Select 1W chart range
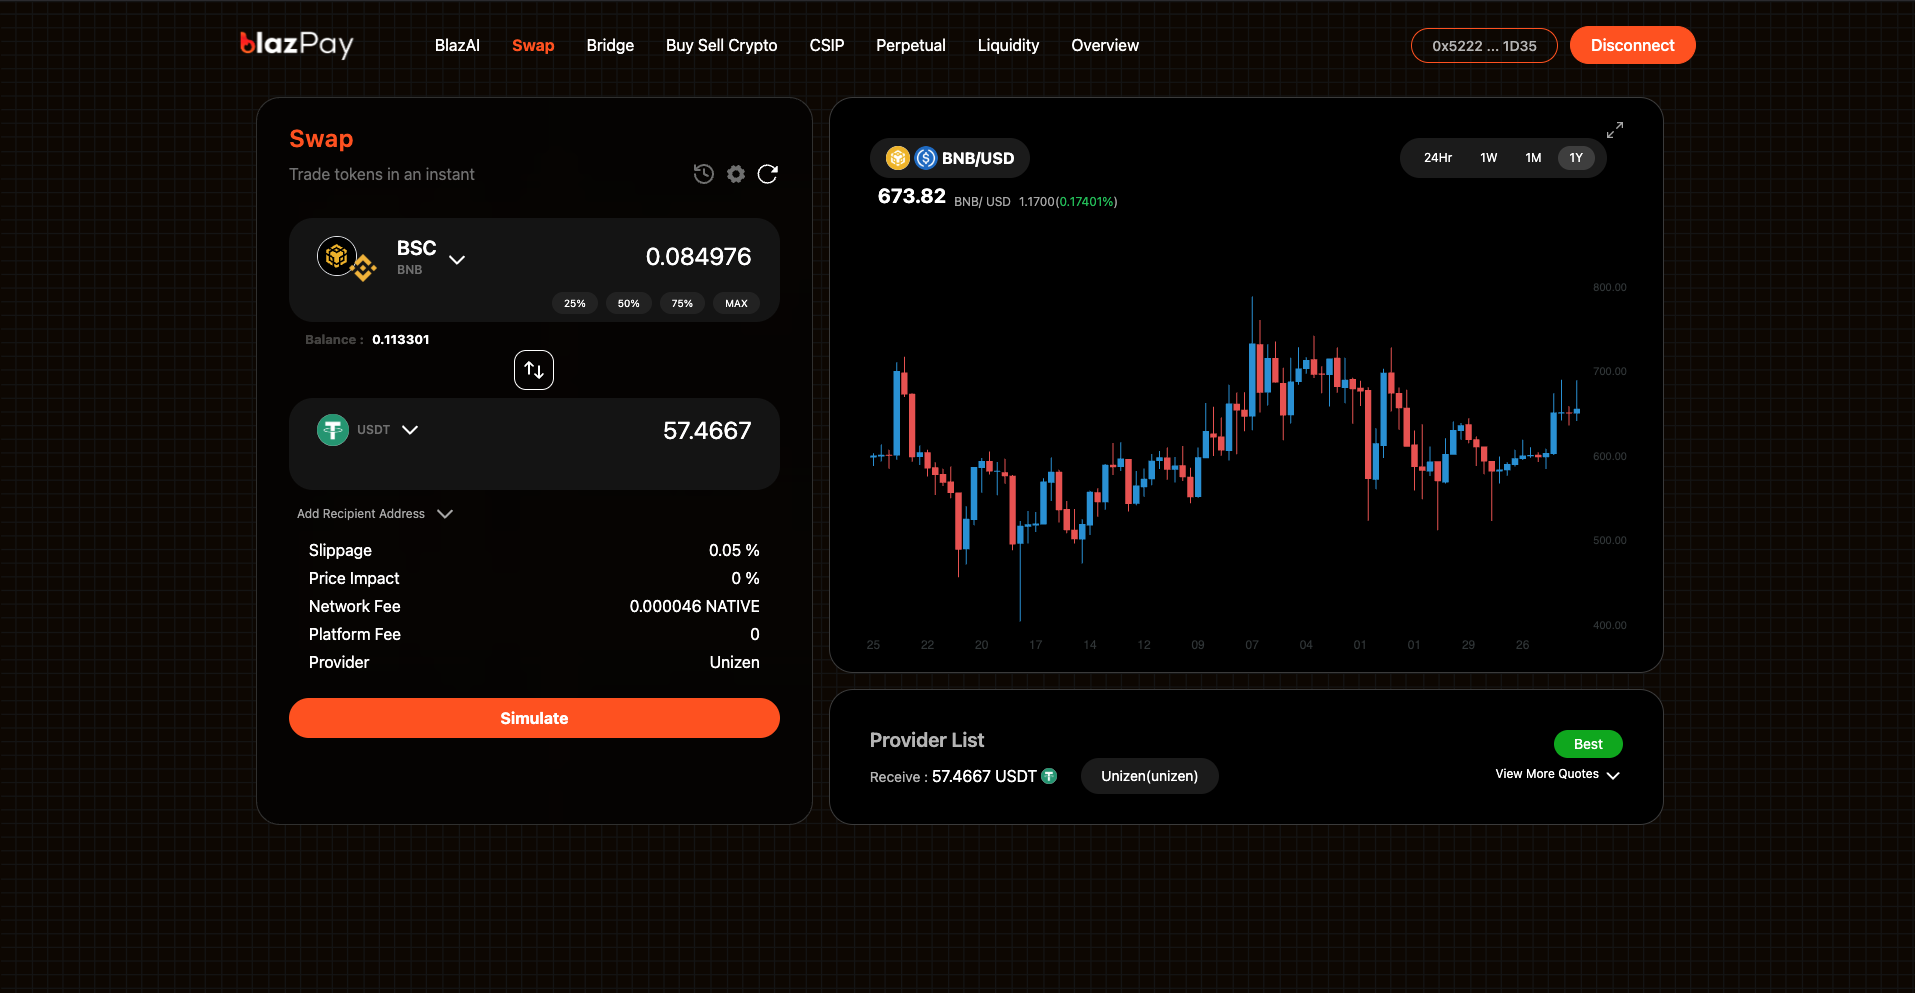This screenshot has width=1915, height=993. (x=1489, y=158)
